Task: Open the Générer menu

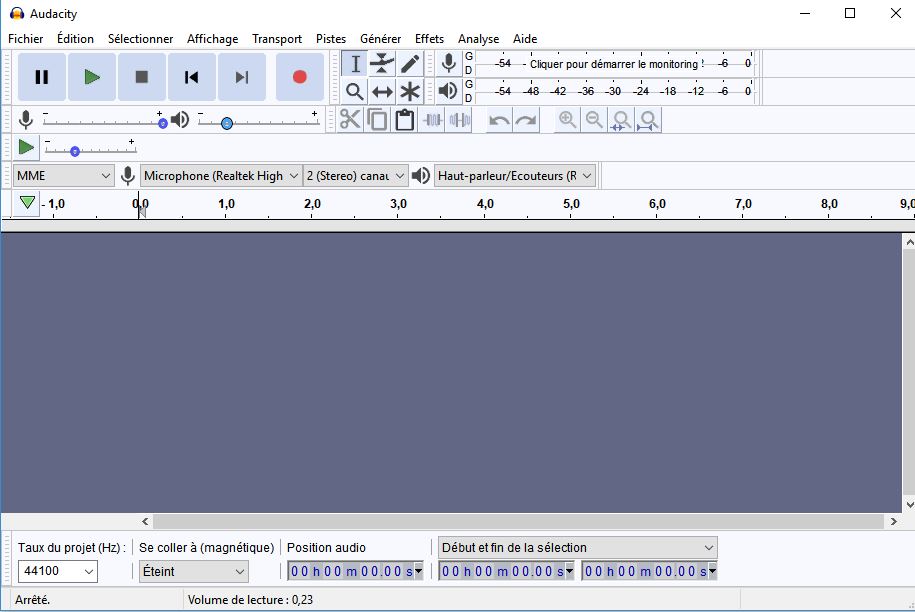Action: pyautogui.click(x=380, y=39)
